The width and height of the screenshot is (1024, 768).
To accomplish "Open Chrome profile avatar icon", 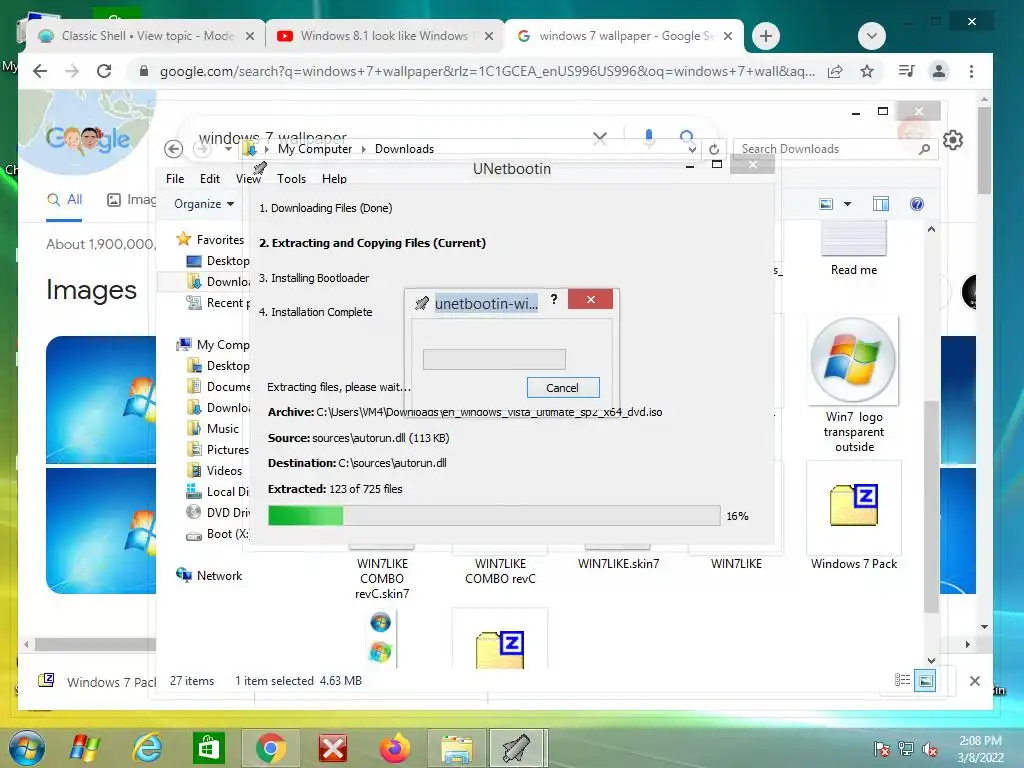I will (x=938, y=71).
